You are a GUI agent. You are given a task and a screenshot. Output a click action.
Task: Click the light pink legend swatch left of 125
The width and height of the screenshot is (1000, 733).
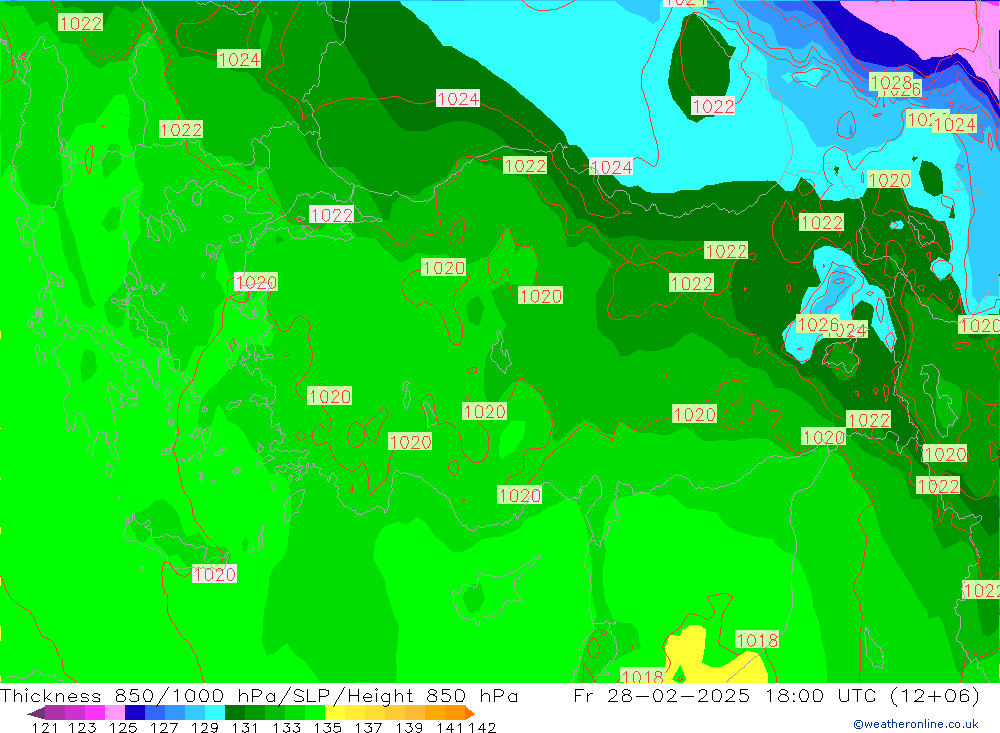[115, 713]
